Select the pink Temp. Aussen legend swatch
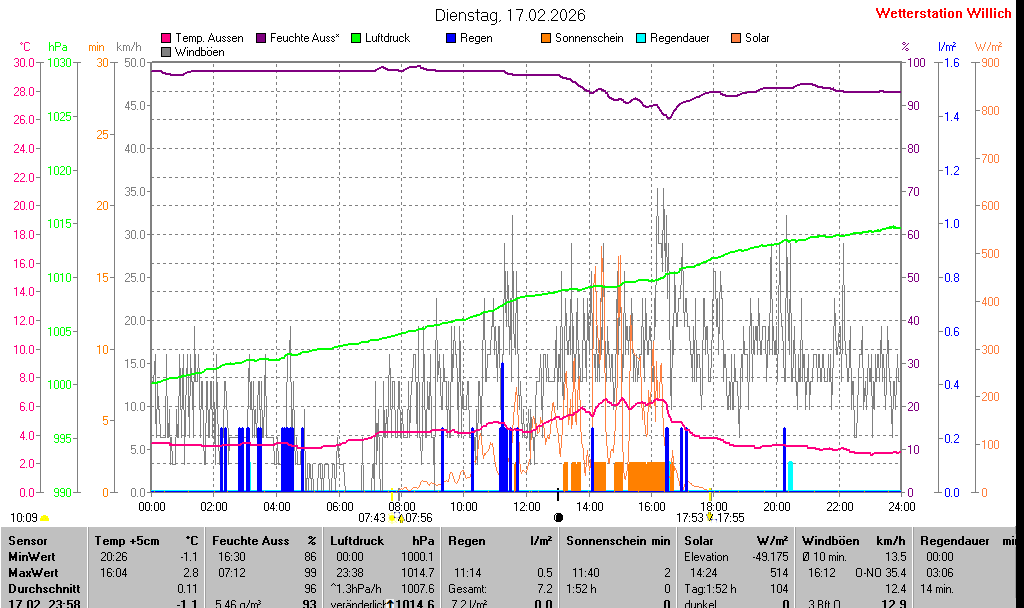1024x608 pixels. click(166, 38)
